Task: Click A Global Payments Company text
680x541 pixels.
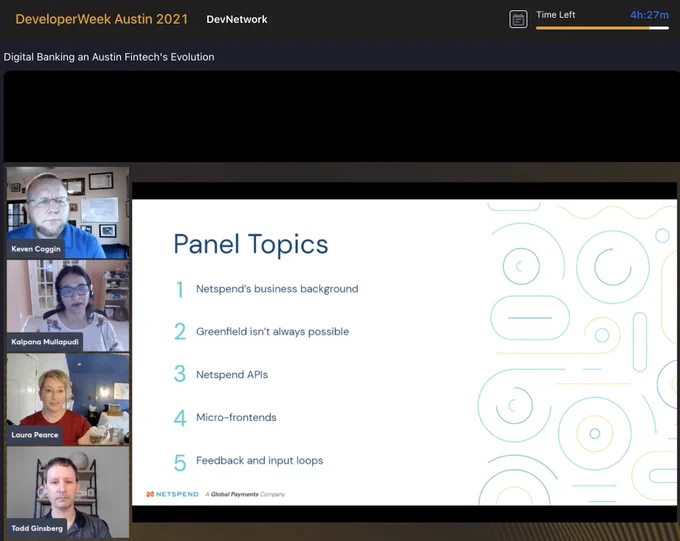Action: tap(245, 494)
